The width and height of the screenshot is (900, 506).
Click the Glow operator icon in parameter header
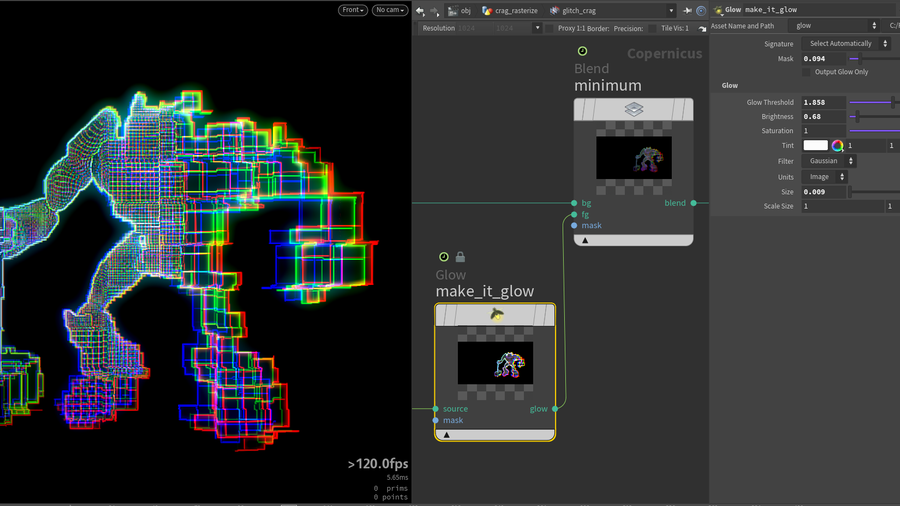718,10
